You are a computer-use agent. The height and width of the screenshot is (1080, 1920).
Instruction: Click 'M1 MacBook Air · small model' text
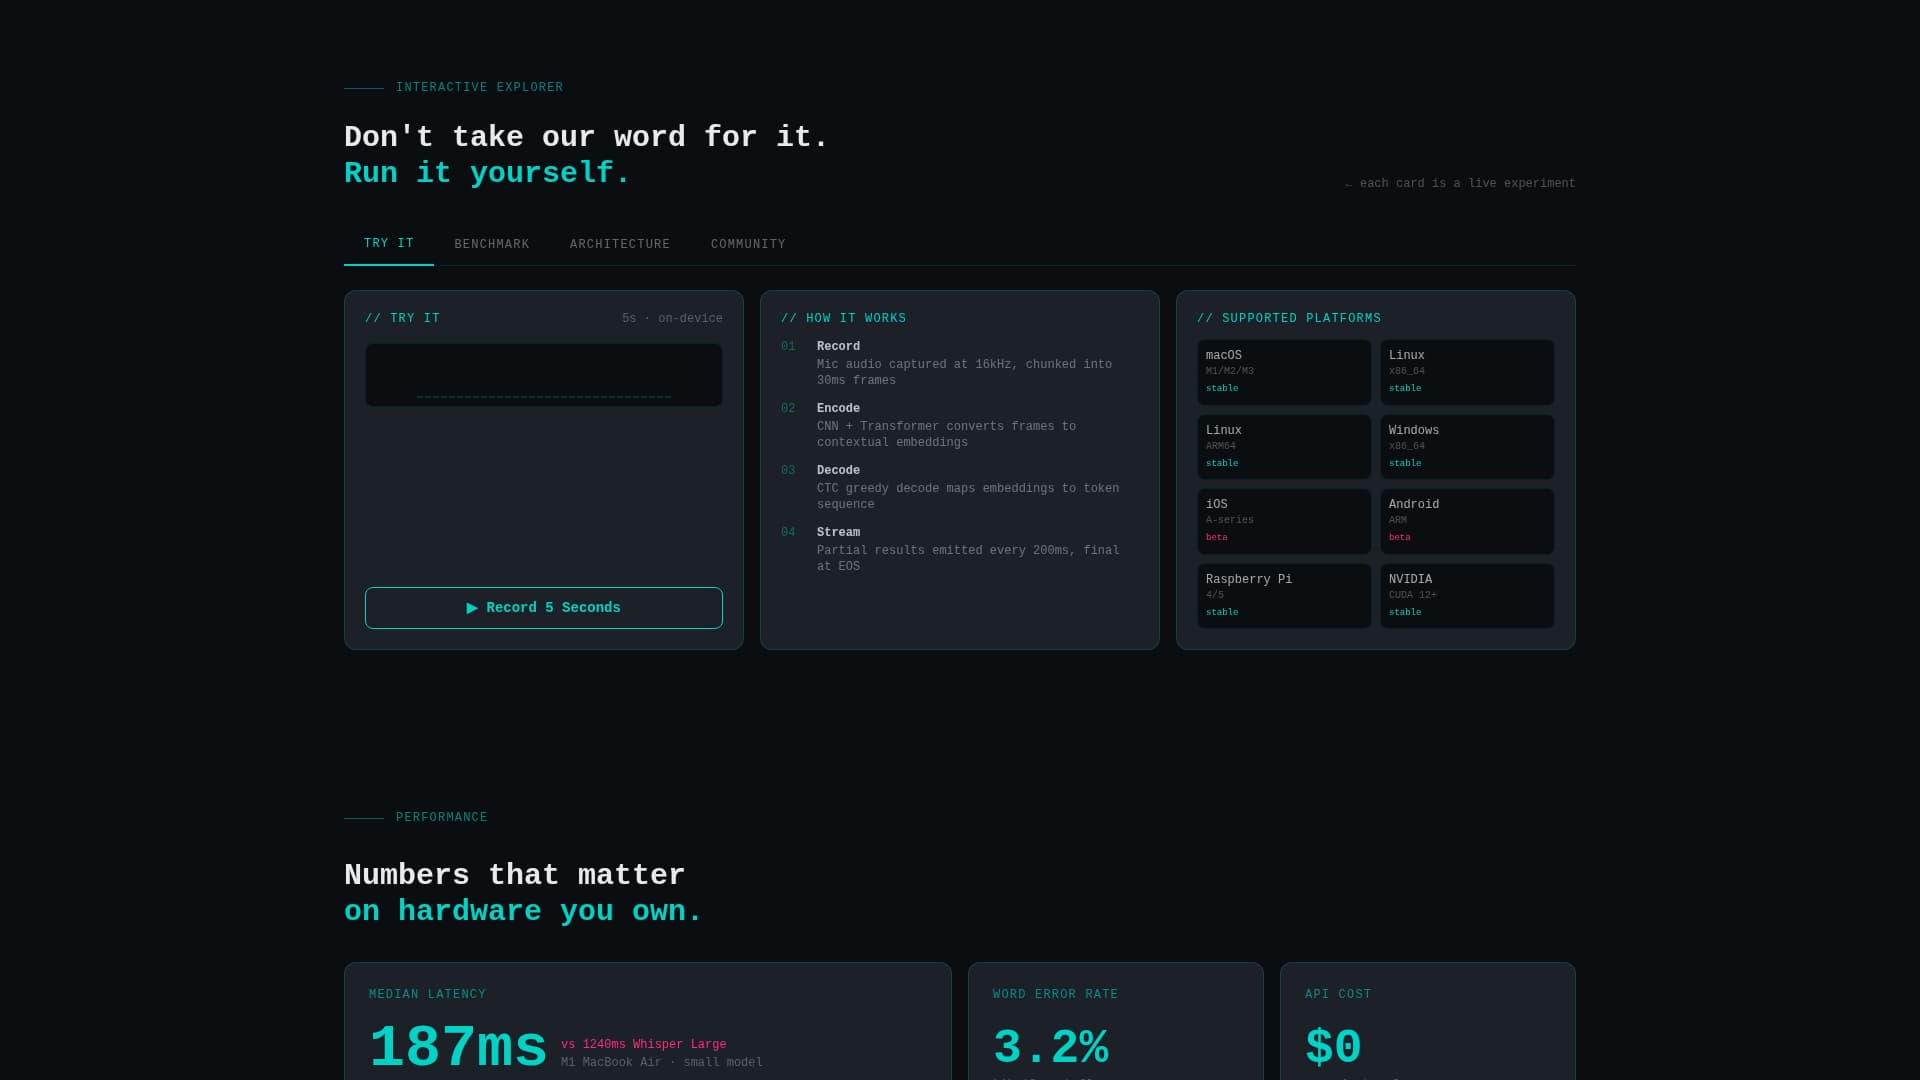pos(662,1063)
